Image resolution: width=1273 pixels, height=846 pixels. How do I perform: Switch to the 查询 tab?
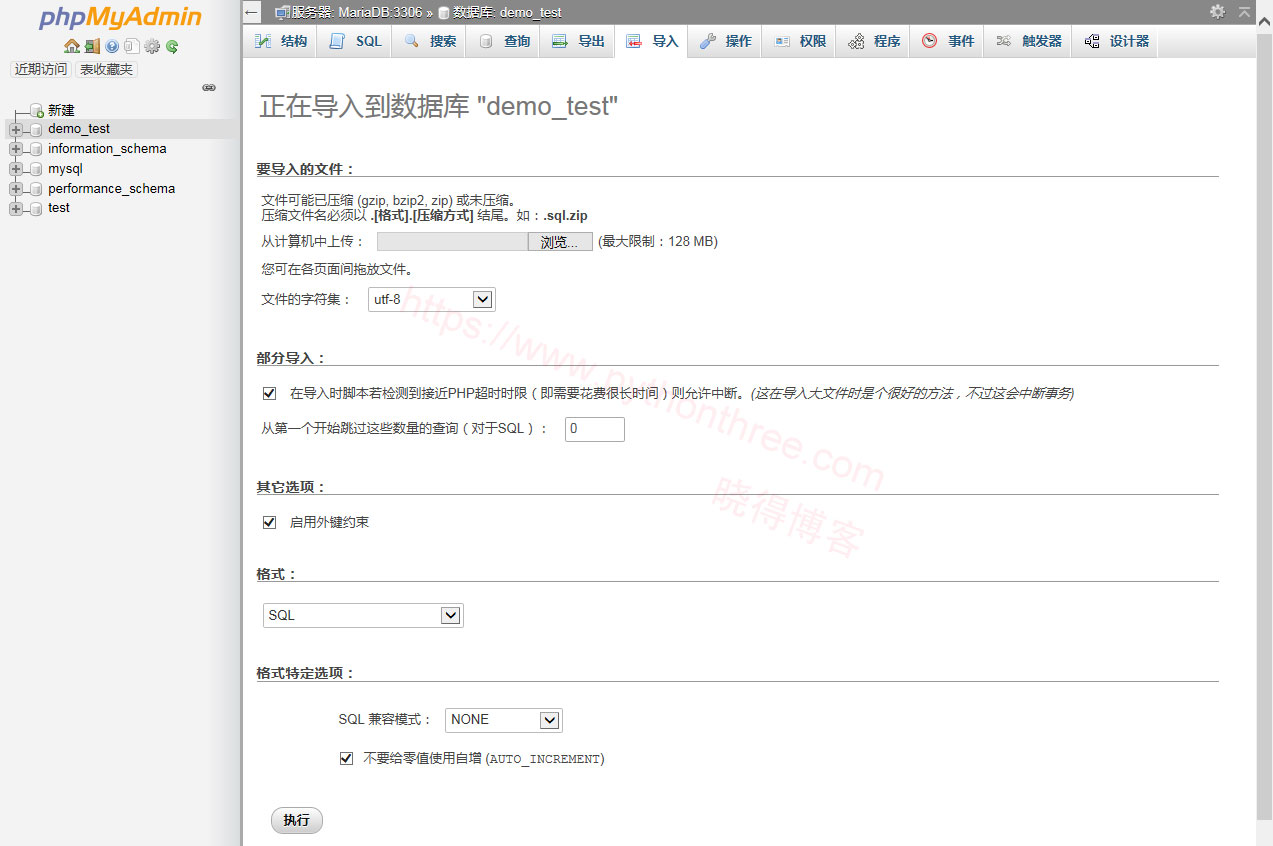pos(503,41)
